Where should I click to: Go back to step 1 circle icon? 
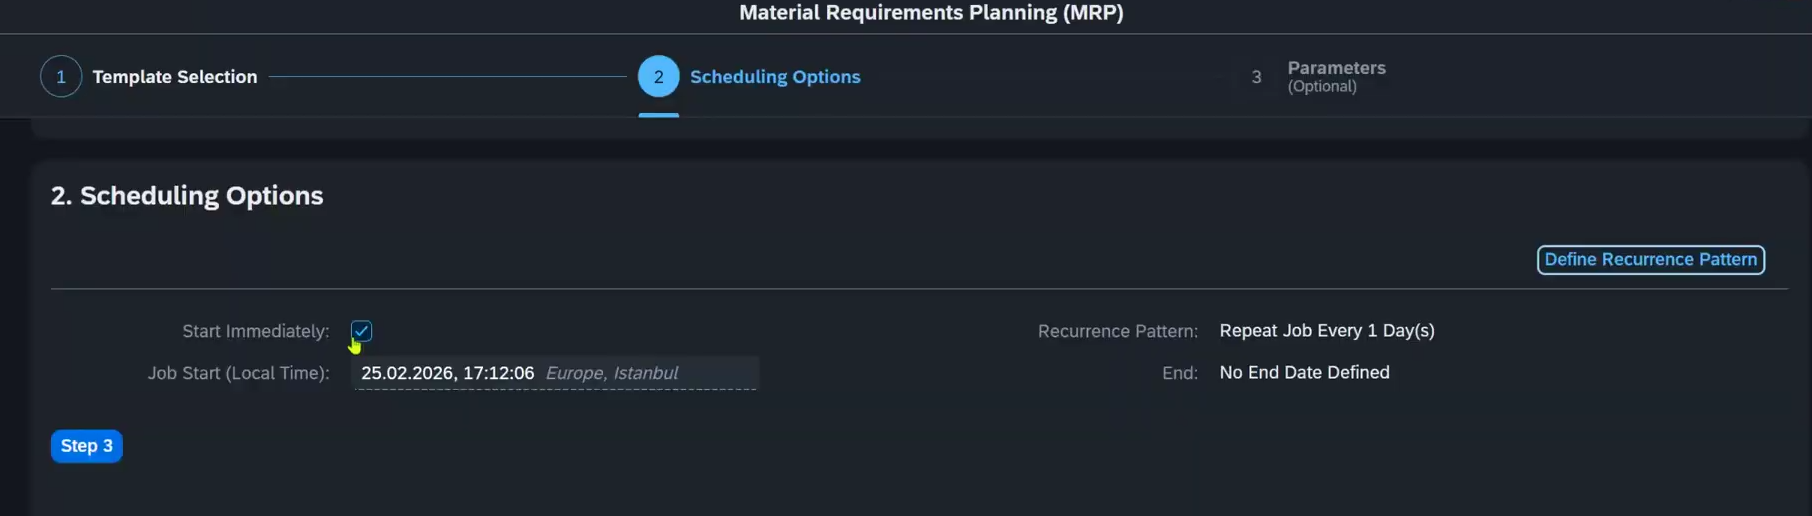pyautogui.click(x=61, y=77)
